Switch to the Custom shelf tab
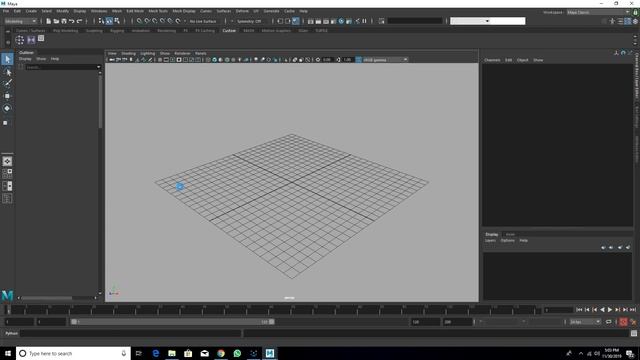The width and height of the screenshot is (640, 360). tap(229, 30)
